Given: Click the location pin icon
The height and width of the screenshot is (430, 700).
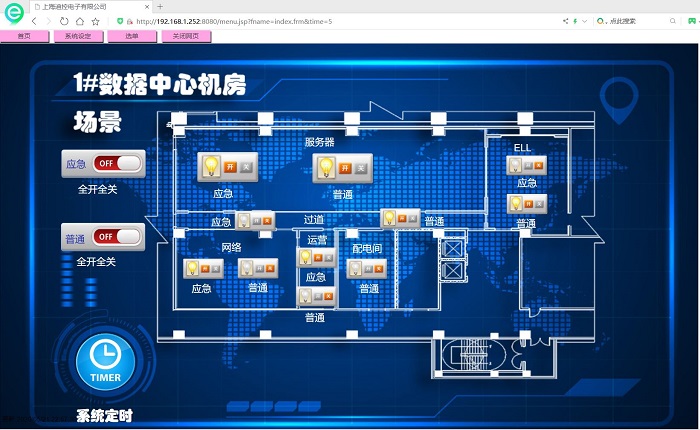Looking at the screenshot, I should [624, 96].
